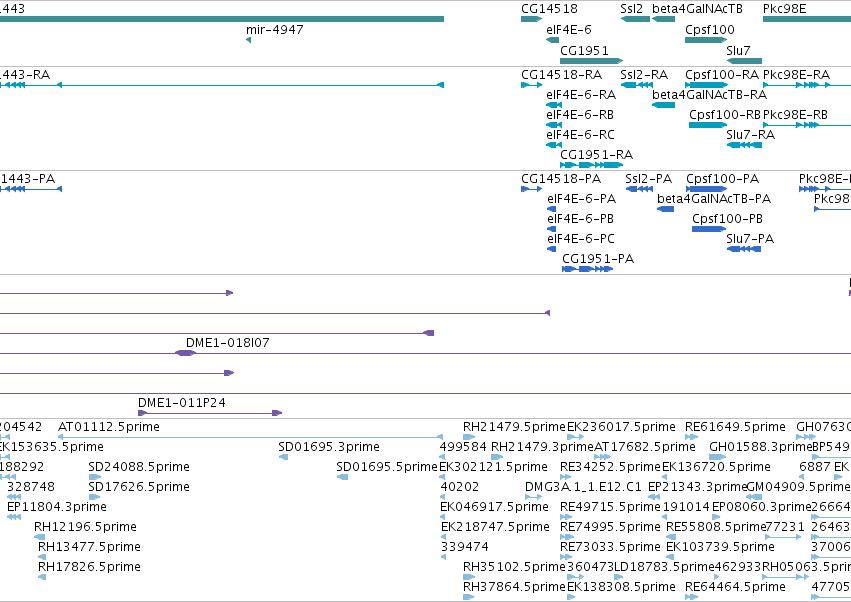Click EST label DMG3A.1_1.E12.C1
The height and width of the screenshot is (602, 851).
(x=583, y=487)
